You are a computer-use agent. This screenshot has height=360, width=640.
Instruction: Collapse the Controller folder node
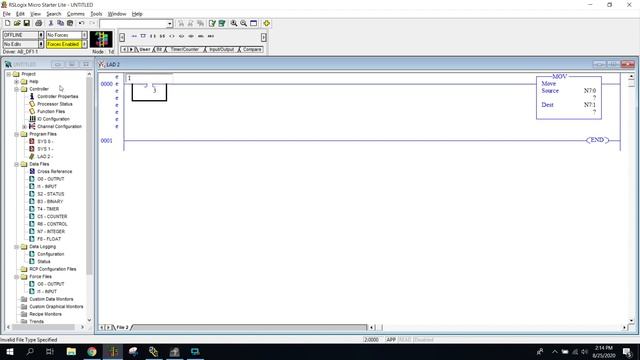[x=17, y=89]
